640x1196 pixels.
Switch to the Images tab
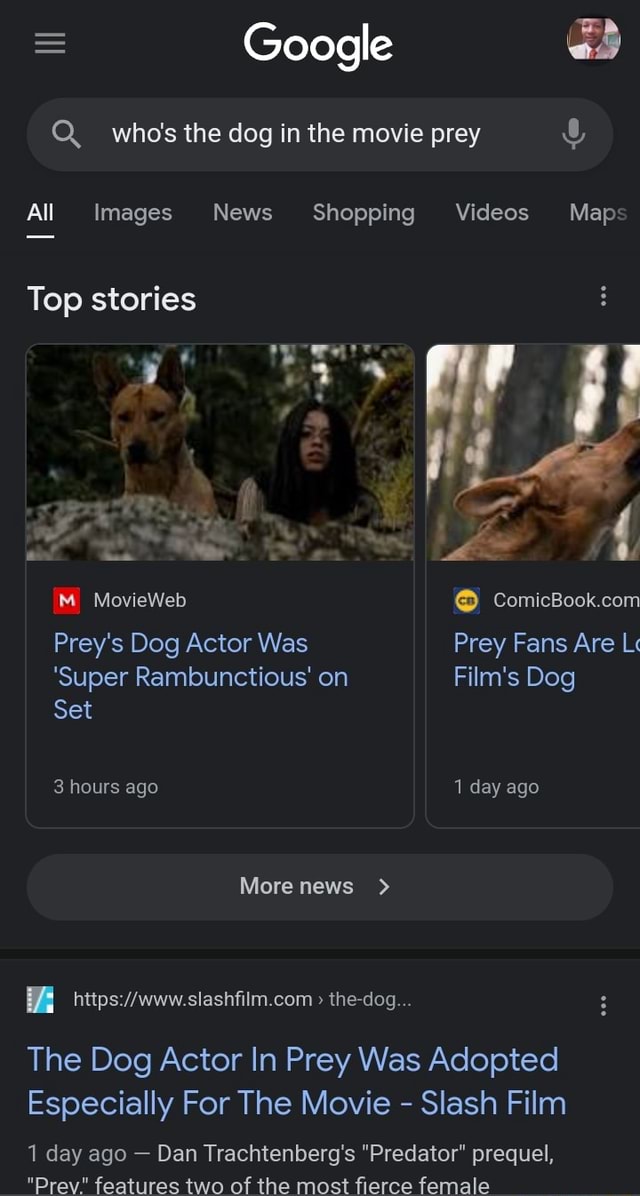[x=132, y=212]
